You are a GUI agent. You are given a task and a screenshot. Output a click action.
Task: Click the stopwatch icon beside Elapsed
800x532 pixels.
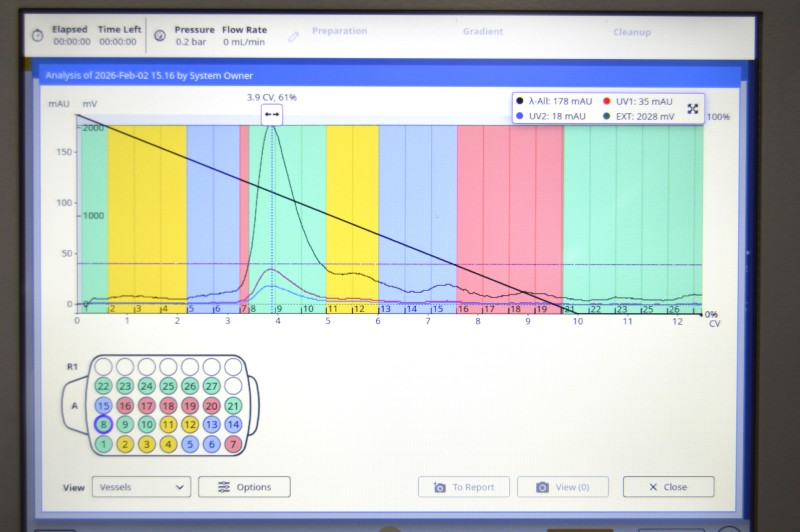[x=36, y=35]
